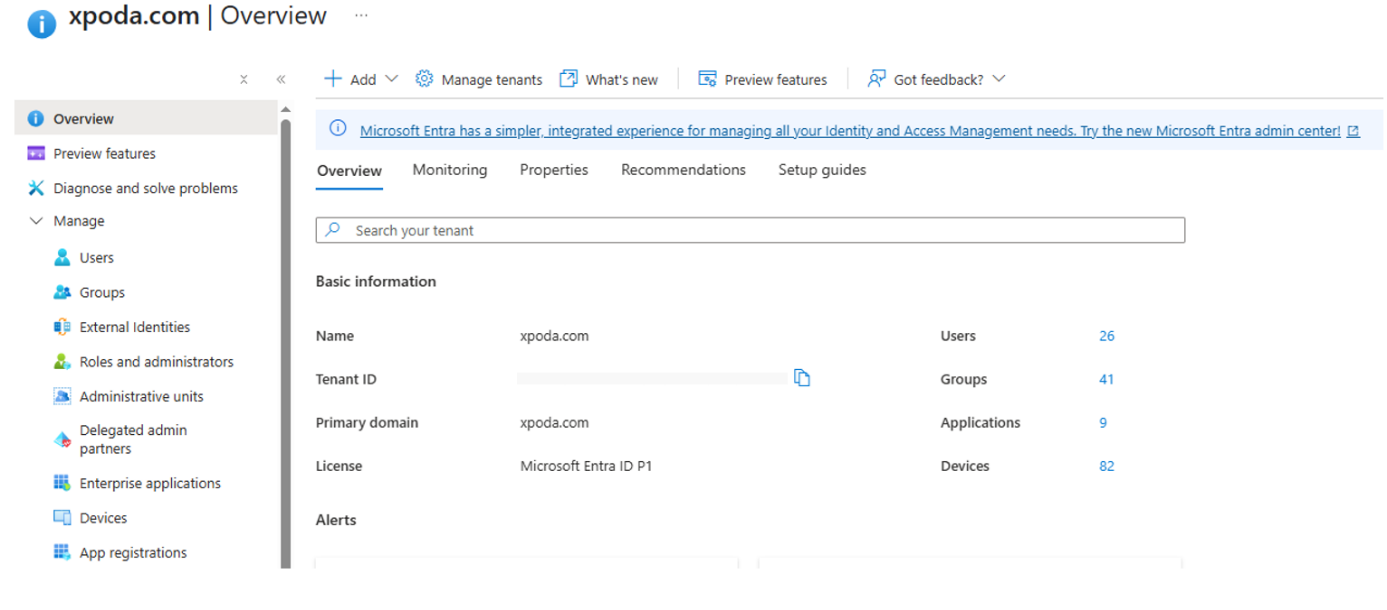Image resolution: width=1387 pixels, height=610 pixels.
Task: Click the Delegated admin partners icon
Action: click(61, 440)
